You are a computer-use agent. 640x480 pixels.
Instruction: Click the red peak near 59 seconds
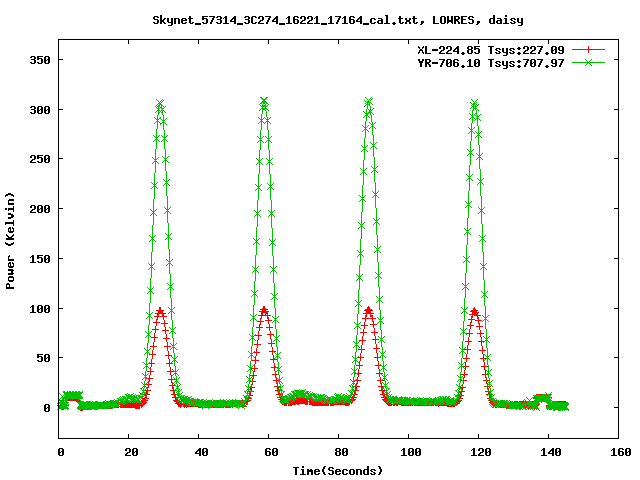[x=264, y=310]
